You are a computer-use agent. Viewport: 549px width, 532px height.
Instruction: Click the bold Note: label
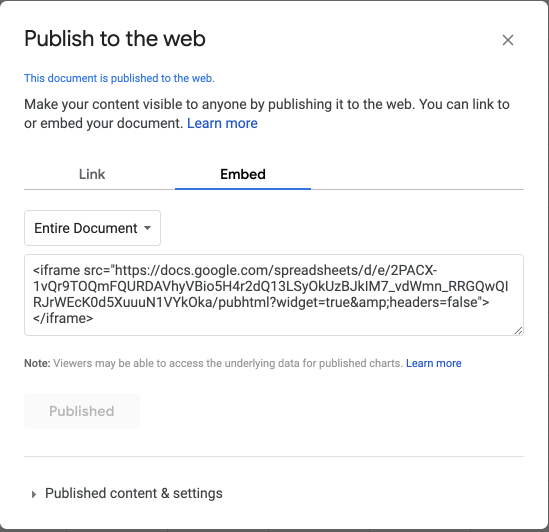click(x=37, y=363)
